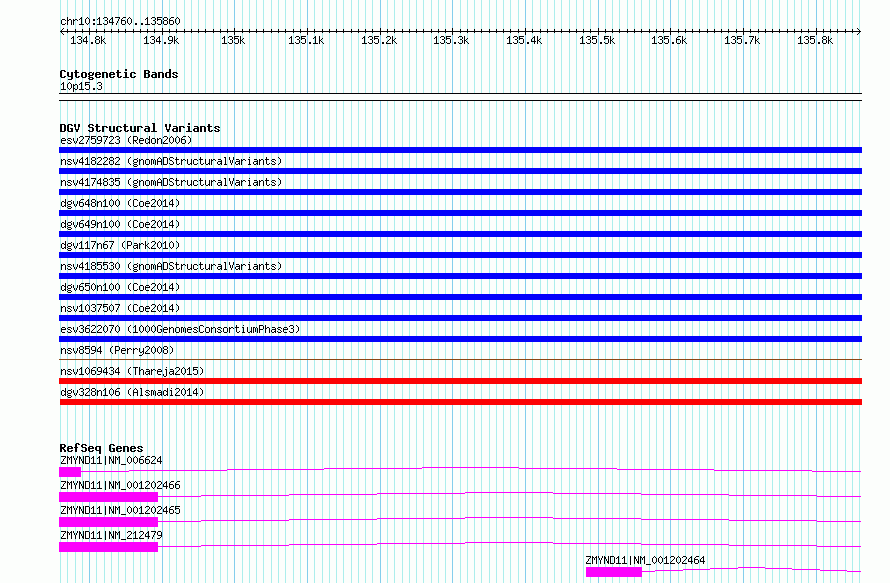
Task: Click the RefSeq Genes track title
Action: 101,448
